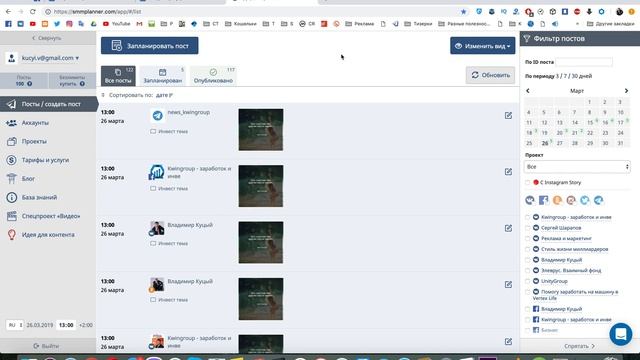Check the Facebook Владимир Куцый account

pos(527,309)
